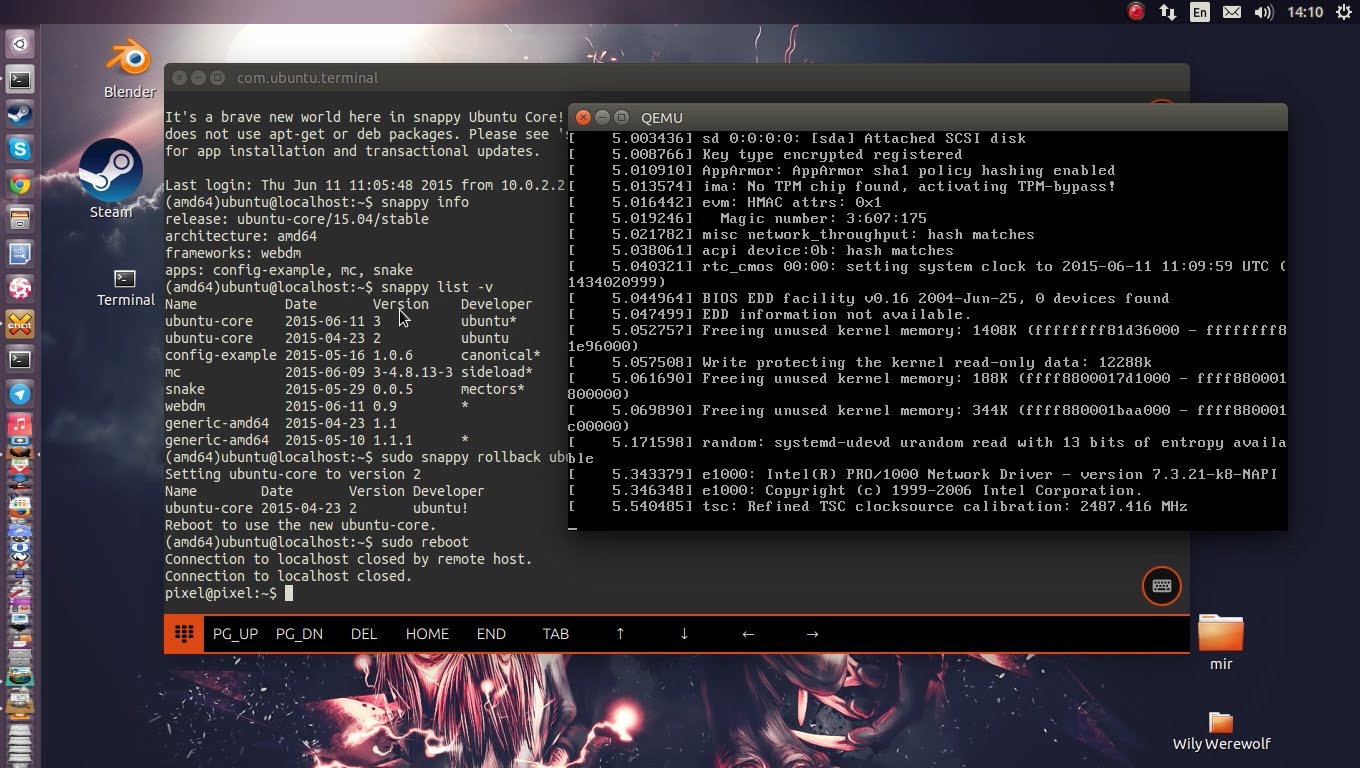Expand the En keyboard layout indicator
Image resolution: width=1360 pixels, height=768 pixels.
pos(1199,12)
